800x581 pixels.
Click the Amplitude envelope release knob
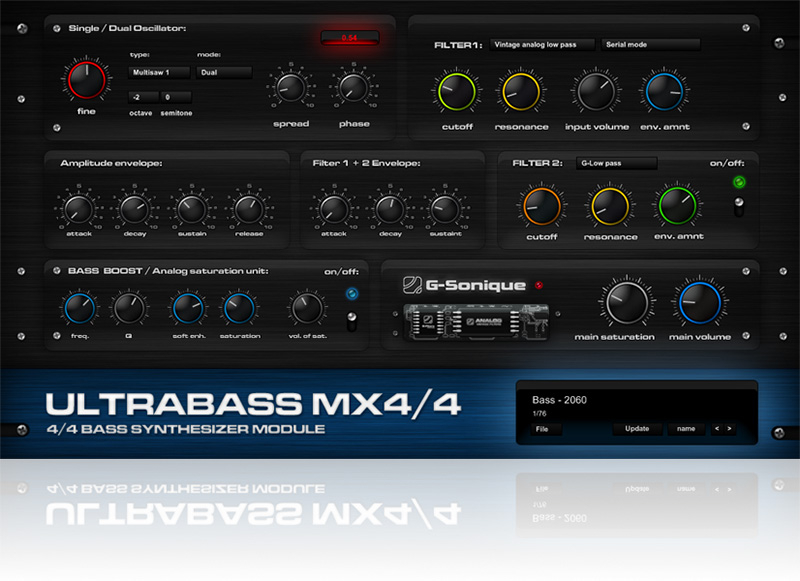[249, 209]
